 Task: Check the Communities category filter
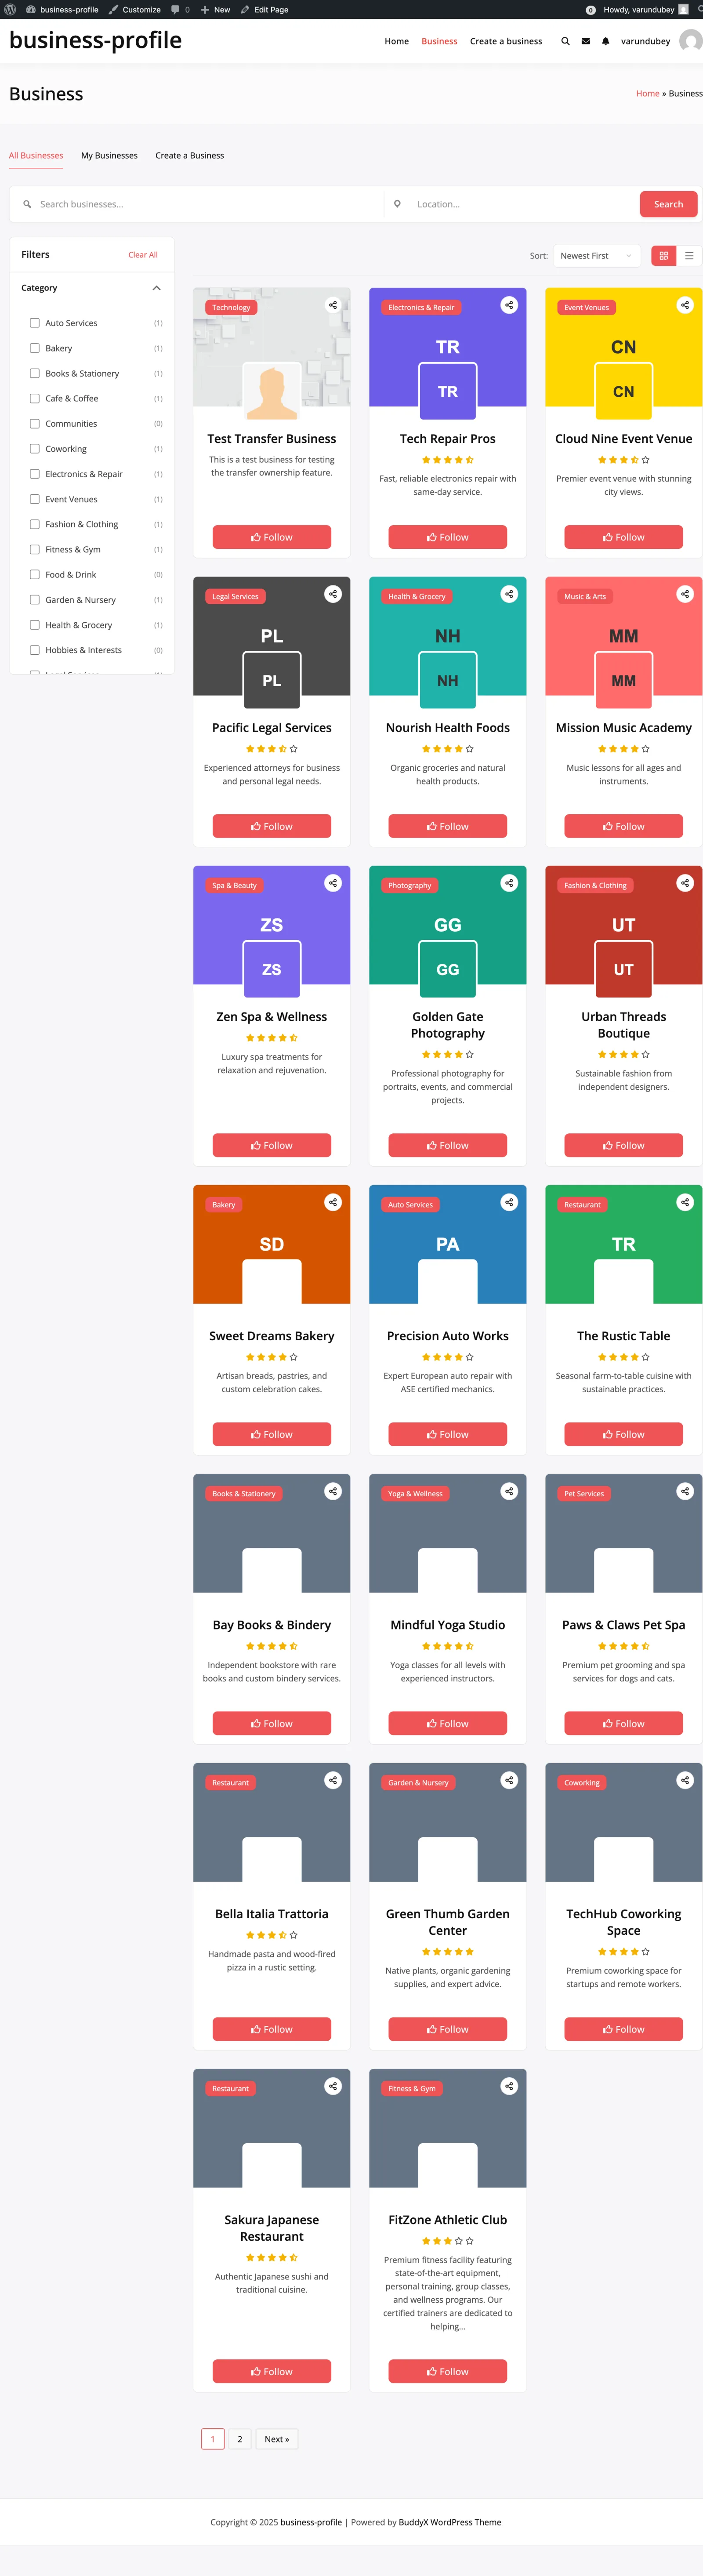[35, 424]
